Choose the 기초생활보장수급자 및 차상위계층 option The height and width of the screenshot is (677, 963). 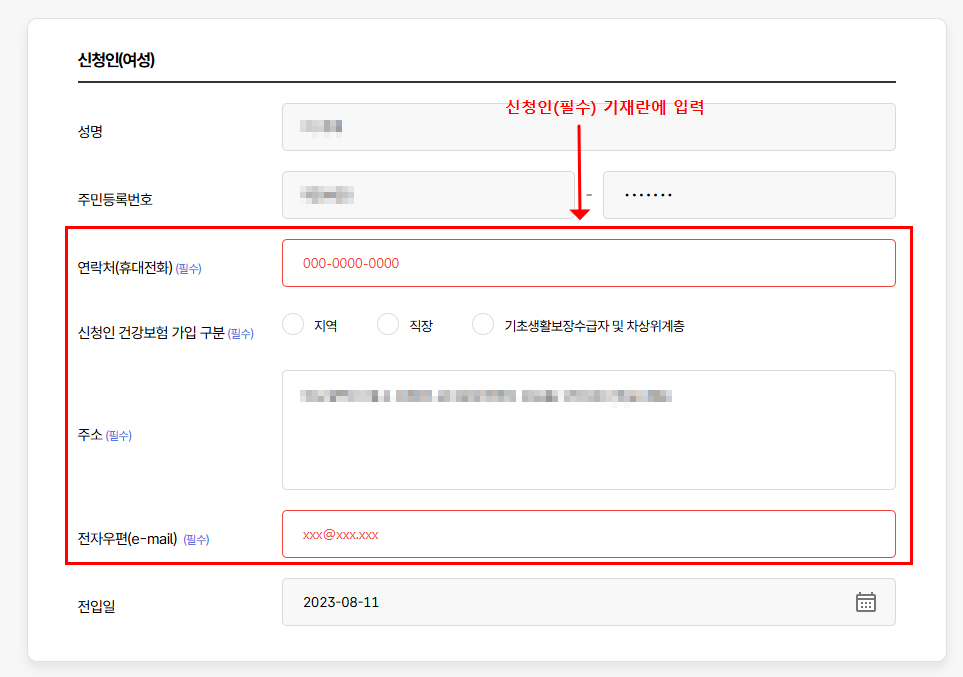pyautogui.click(x=482, y=324)
